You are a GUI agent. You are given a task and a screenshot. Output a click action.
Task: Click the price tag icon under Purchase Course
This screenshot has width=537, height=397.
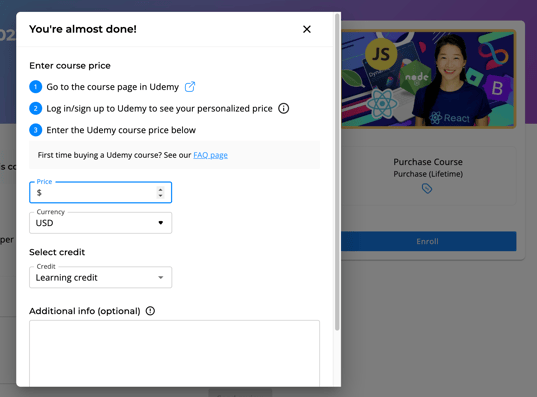coord(427,188)
